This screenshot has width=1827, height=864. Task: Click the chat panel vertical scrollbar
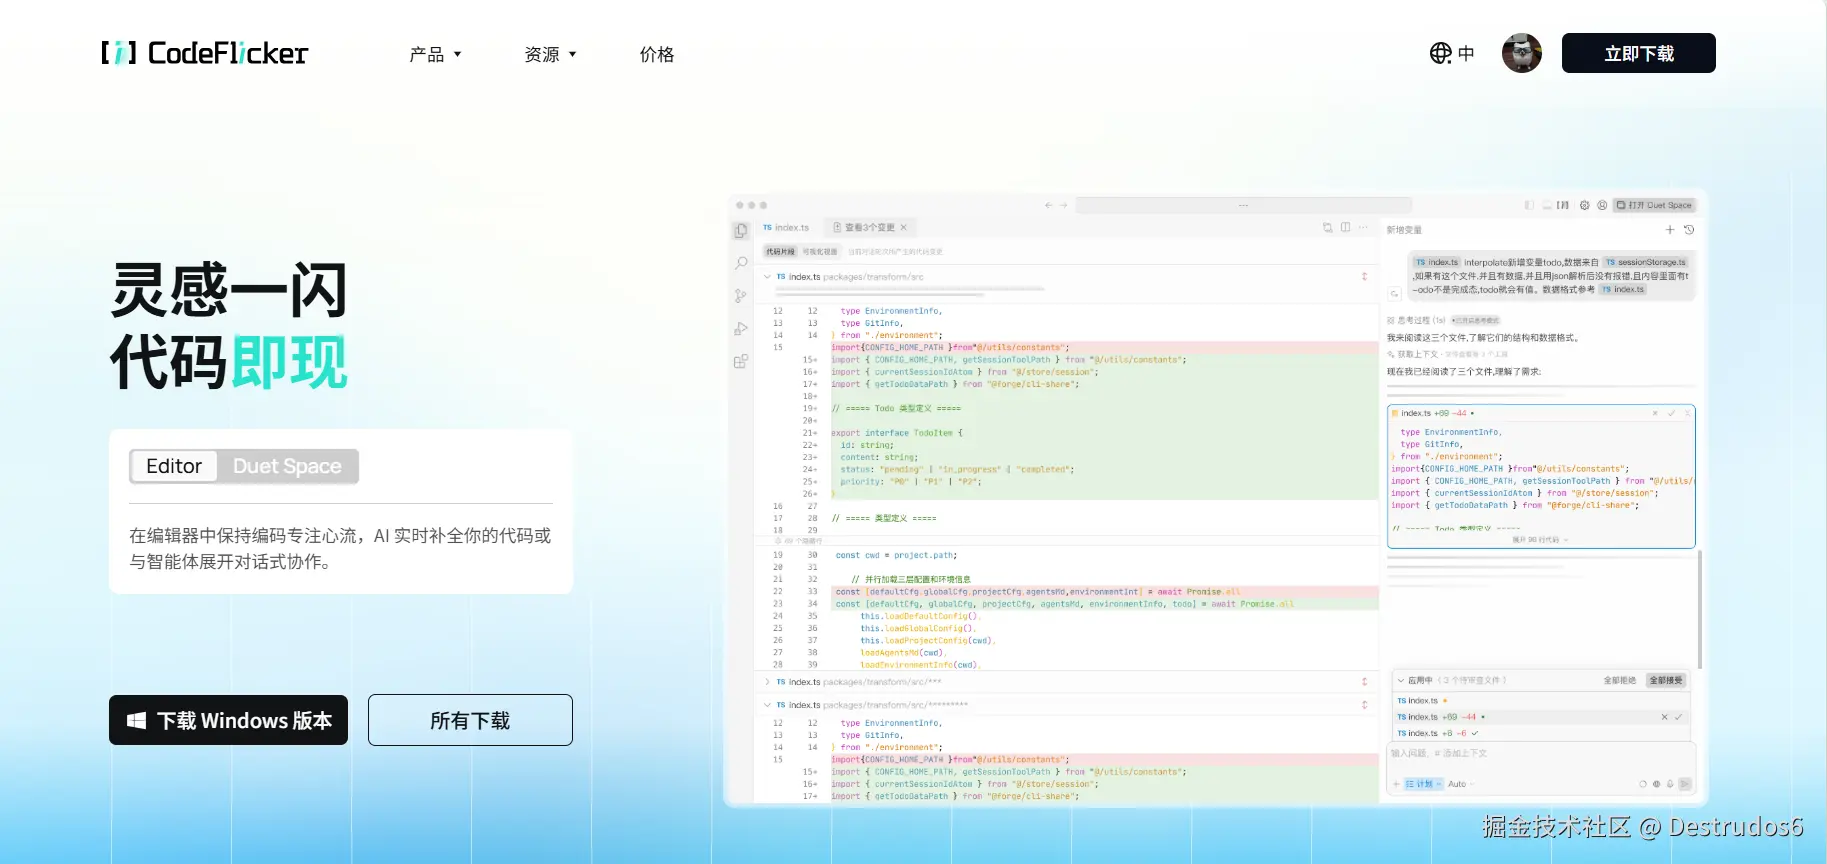click(1699, 610)
